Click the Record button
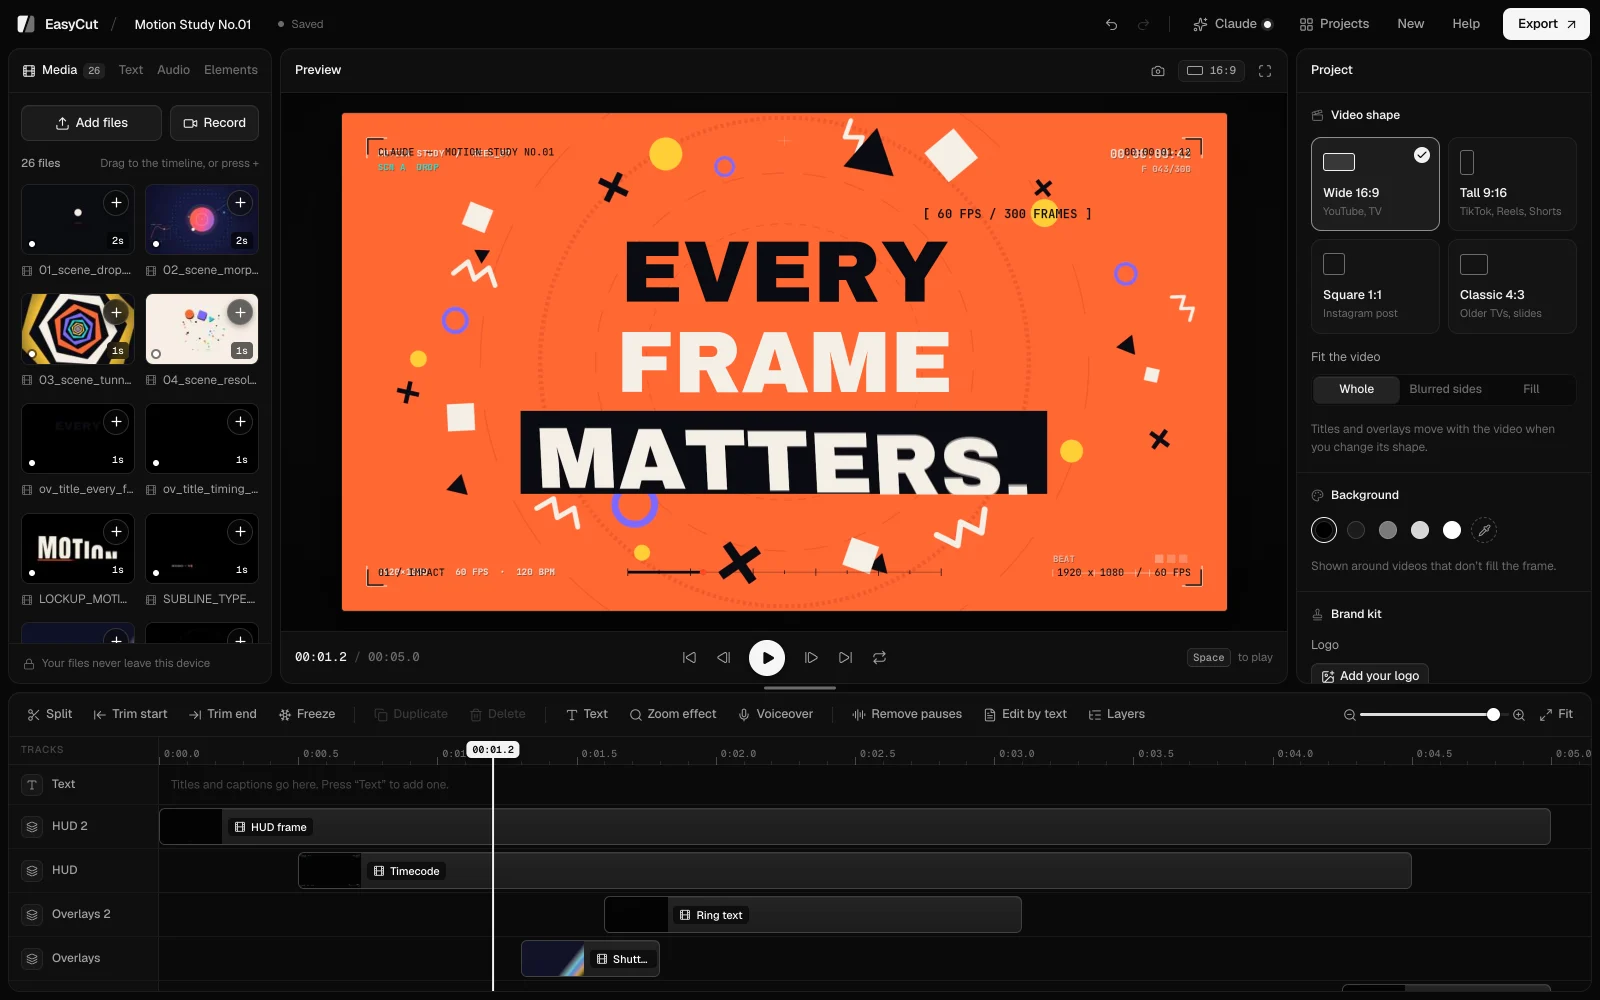1600x1000 pixels. (214, 123)
